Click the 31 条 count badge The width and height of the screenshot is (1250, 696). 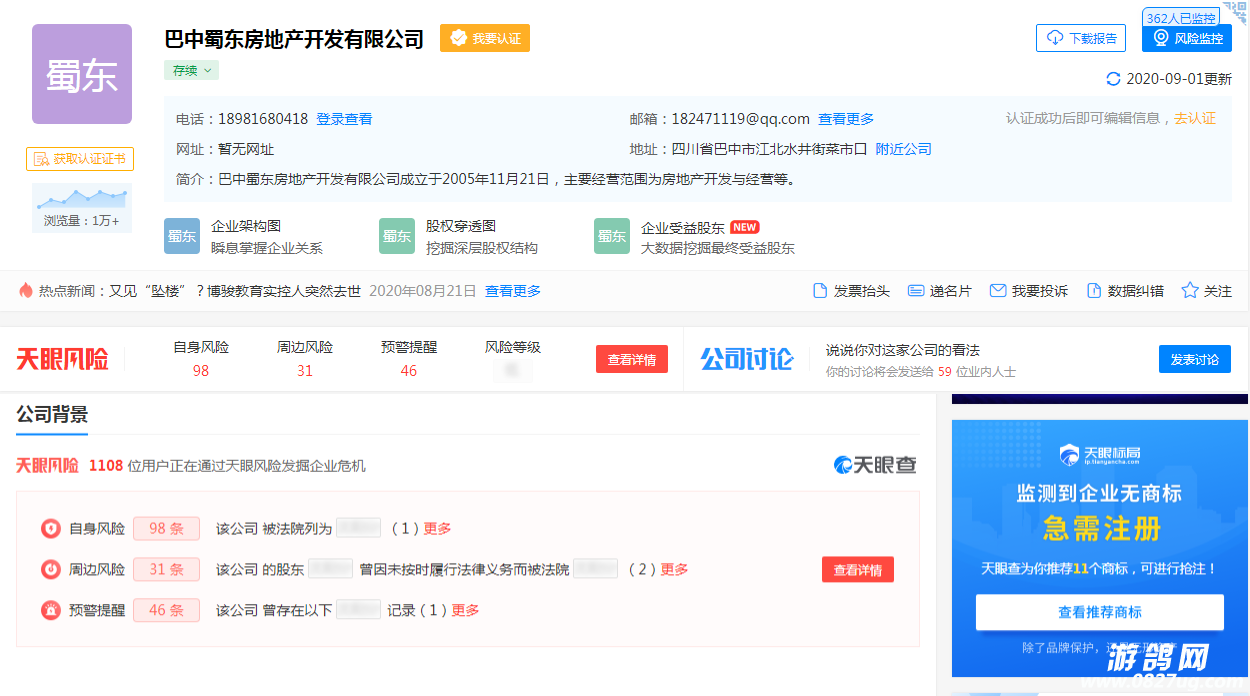point(166,569)
